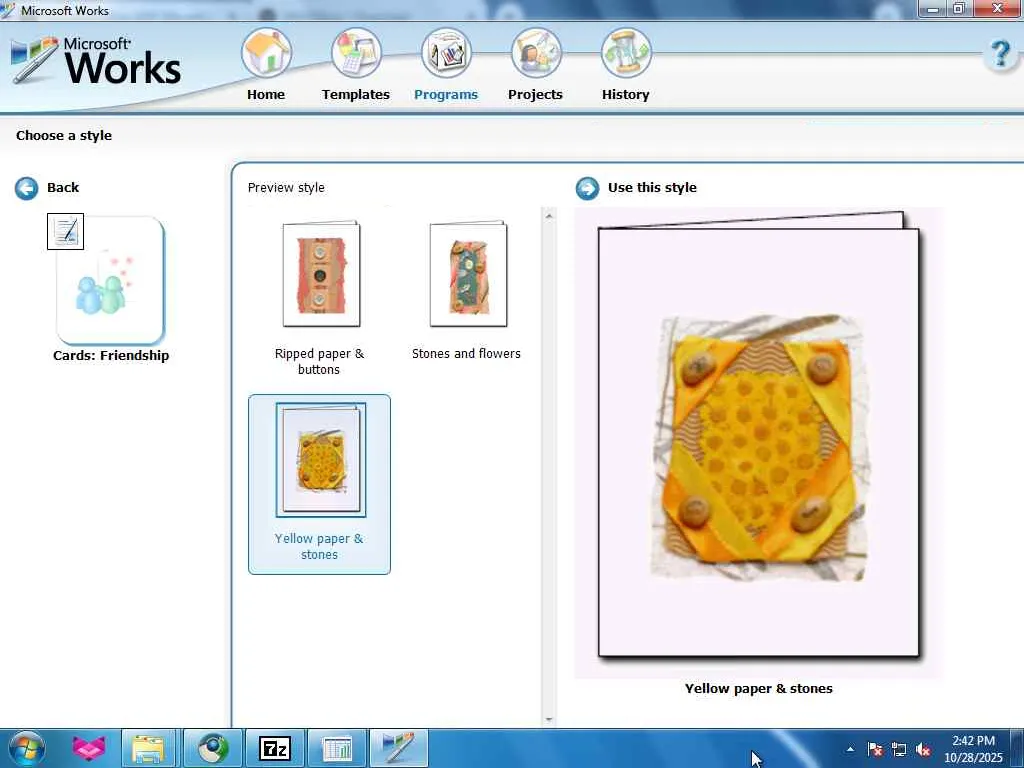Click the Microsoft Works logo
The image size is (1024, 768).
[96, 61]
